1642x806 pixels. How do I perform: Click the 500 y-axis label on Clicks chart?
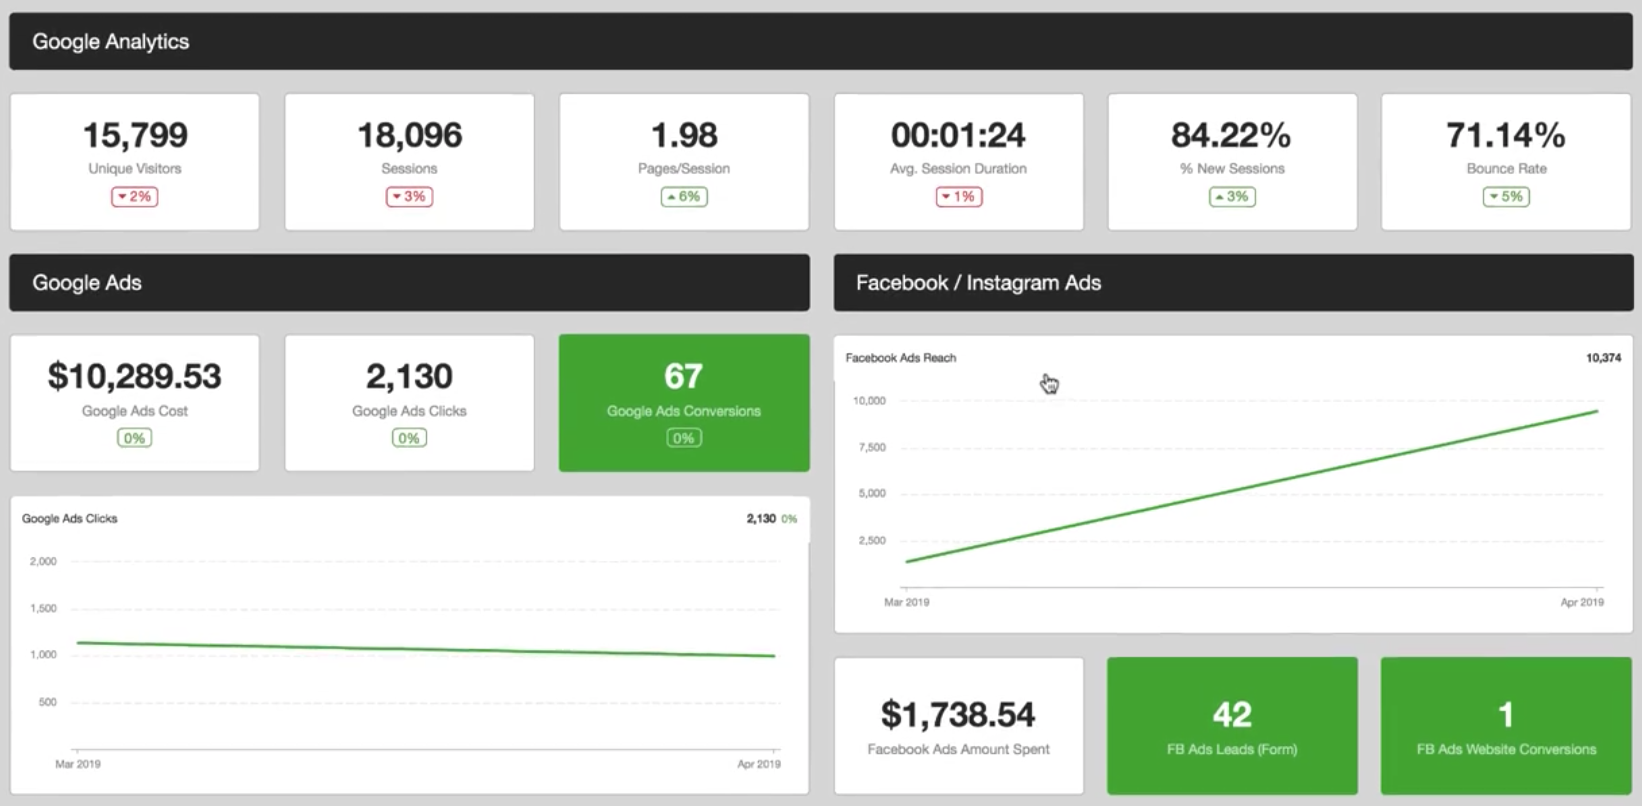click(47, 702)
